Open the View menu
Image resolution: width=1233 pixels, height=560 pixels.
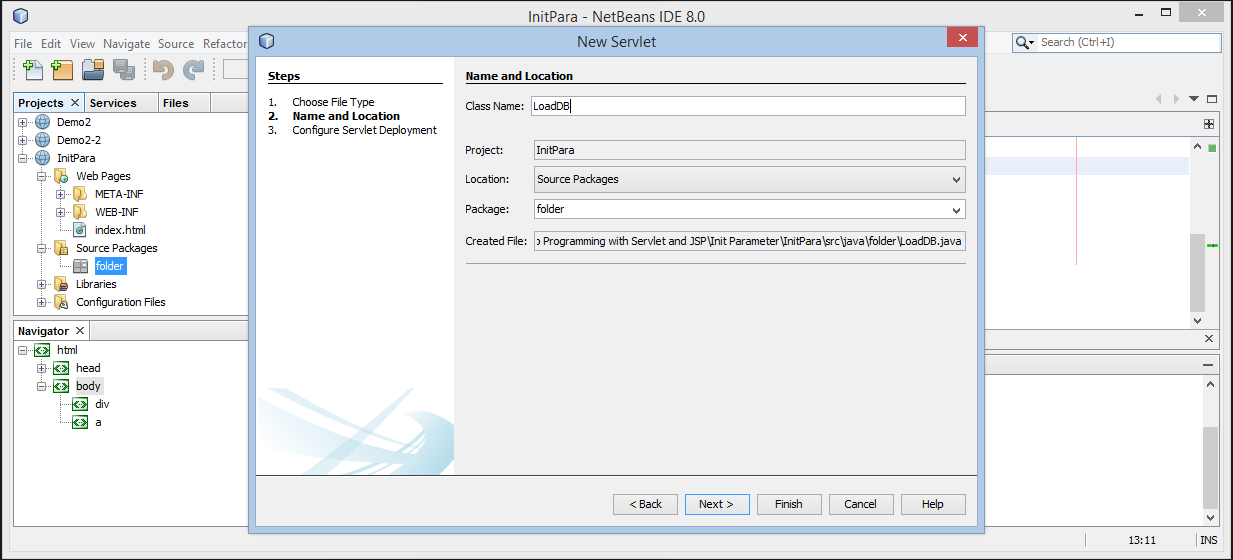coord(82,44)
